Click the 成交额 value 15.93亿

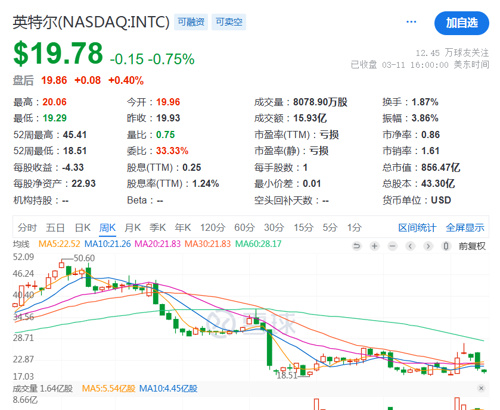pyautogui.click(x=310, y=118)
